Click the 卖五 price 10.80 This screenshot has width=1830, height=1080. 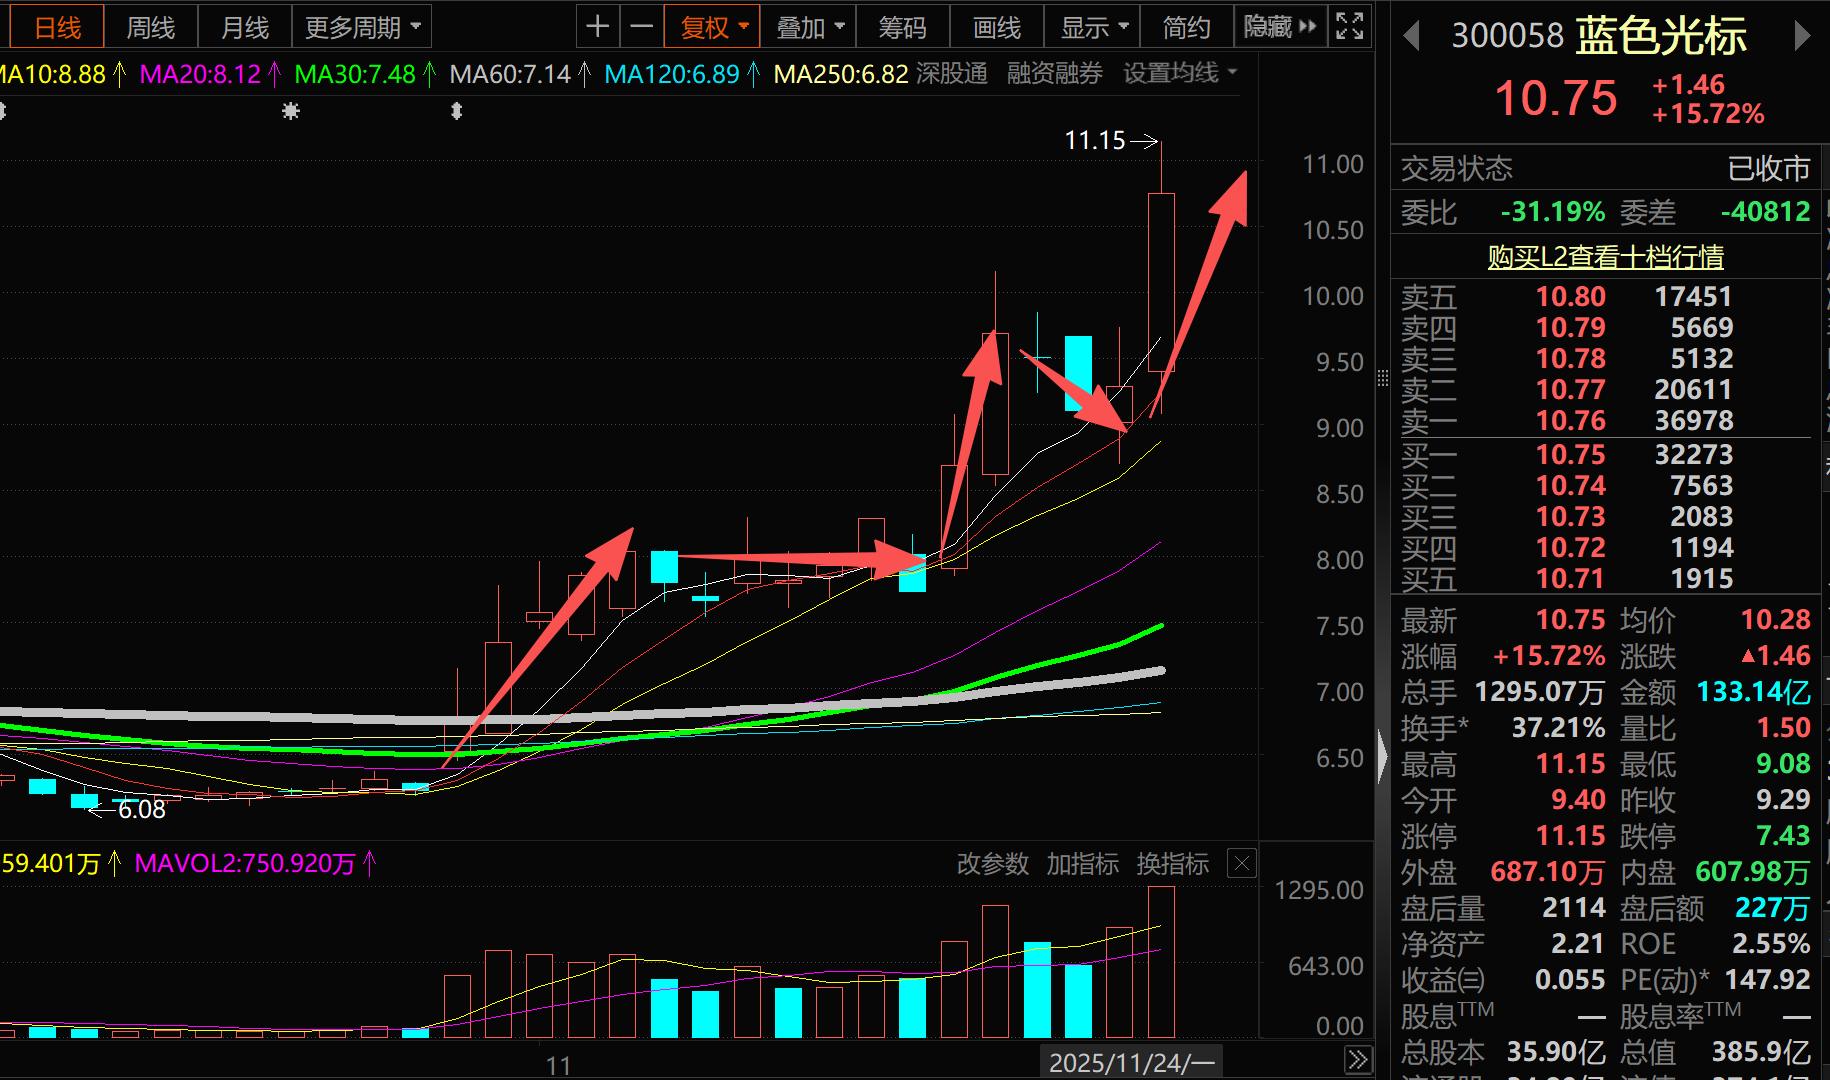[x=1570, y=297]
